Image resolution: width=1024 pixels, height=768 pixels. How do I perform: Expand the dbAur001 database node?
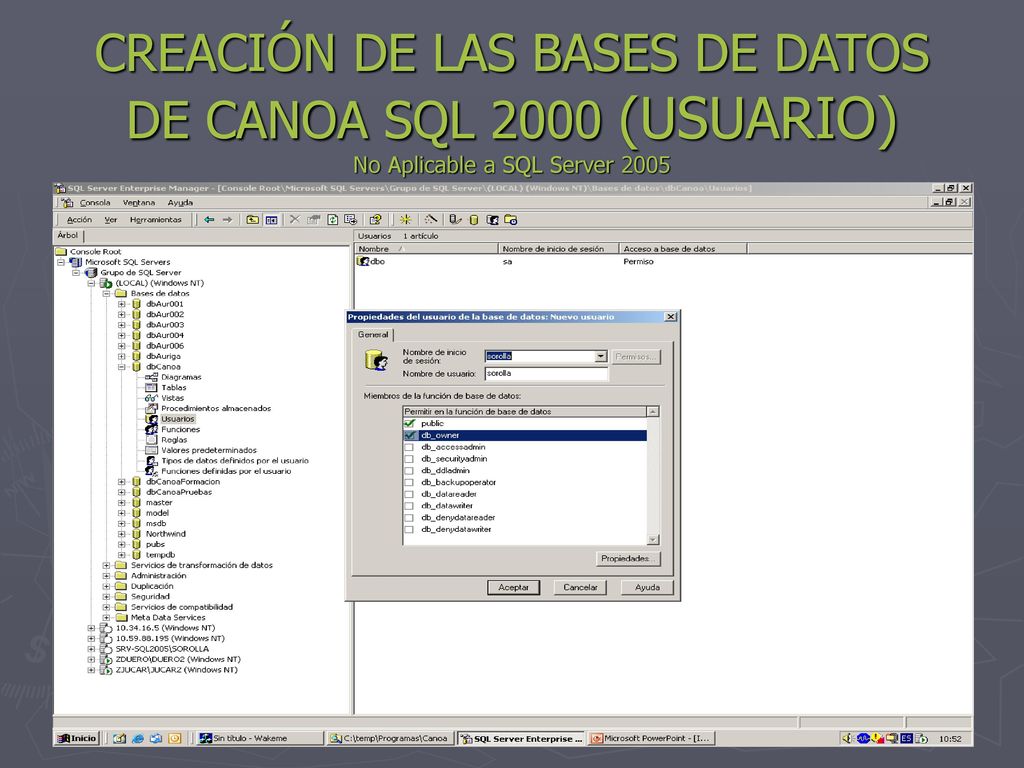pos(121,304)
